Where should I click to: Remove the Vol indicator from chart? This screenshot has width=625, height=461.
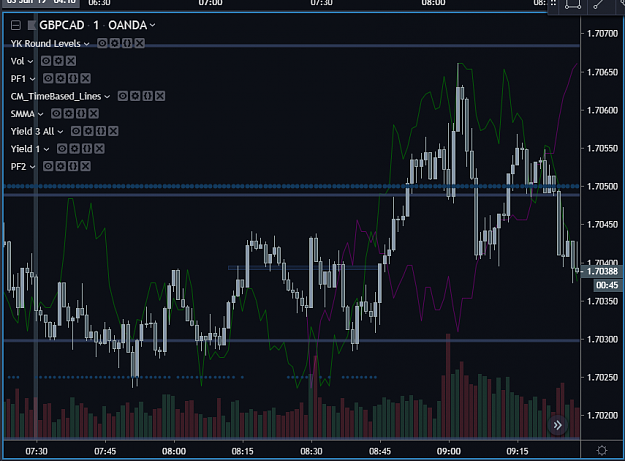point(71,61)
